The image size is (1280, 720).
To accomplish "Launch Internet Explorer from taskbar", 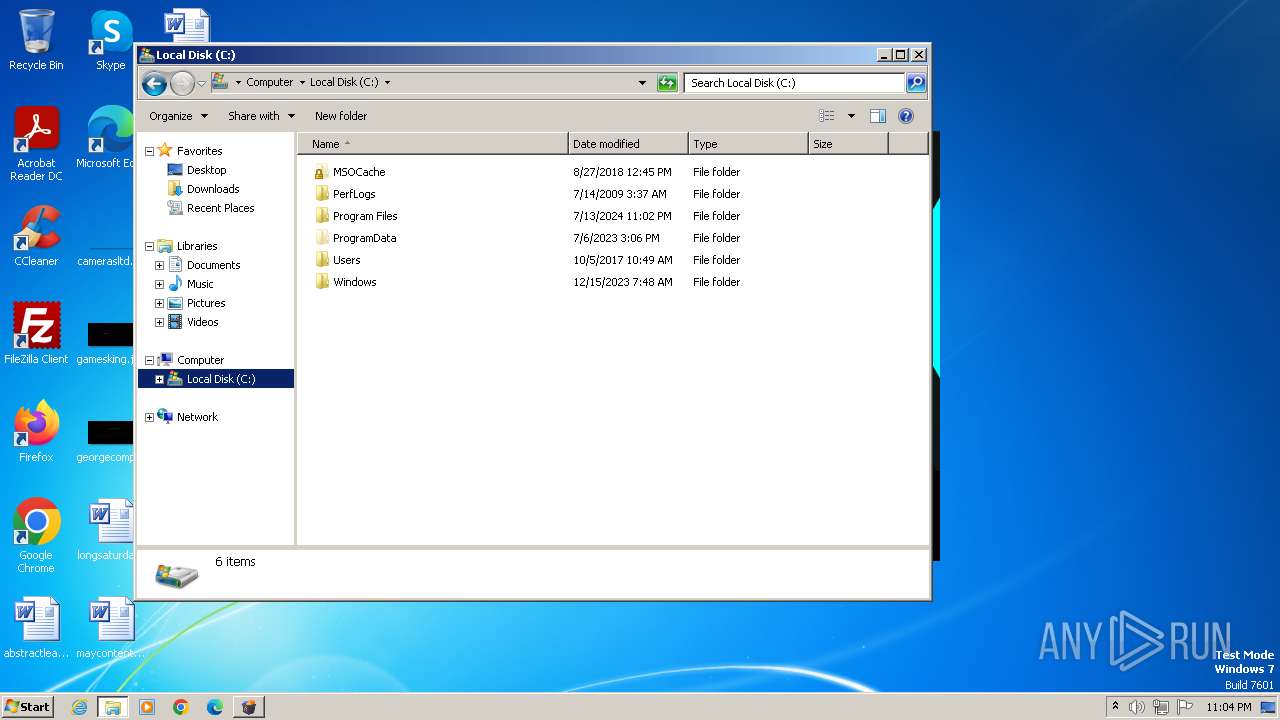I will coord(80,707).
